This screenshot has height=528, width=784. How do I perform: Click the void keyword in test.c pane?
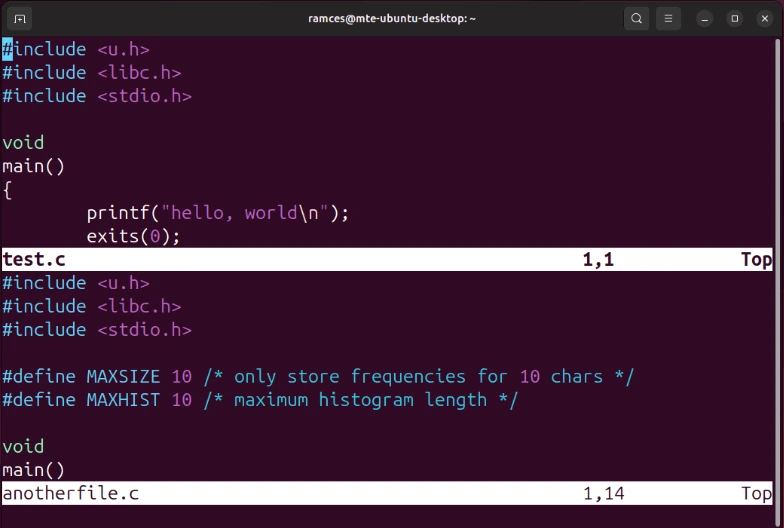click(23, 143)
